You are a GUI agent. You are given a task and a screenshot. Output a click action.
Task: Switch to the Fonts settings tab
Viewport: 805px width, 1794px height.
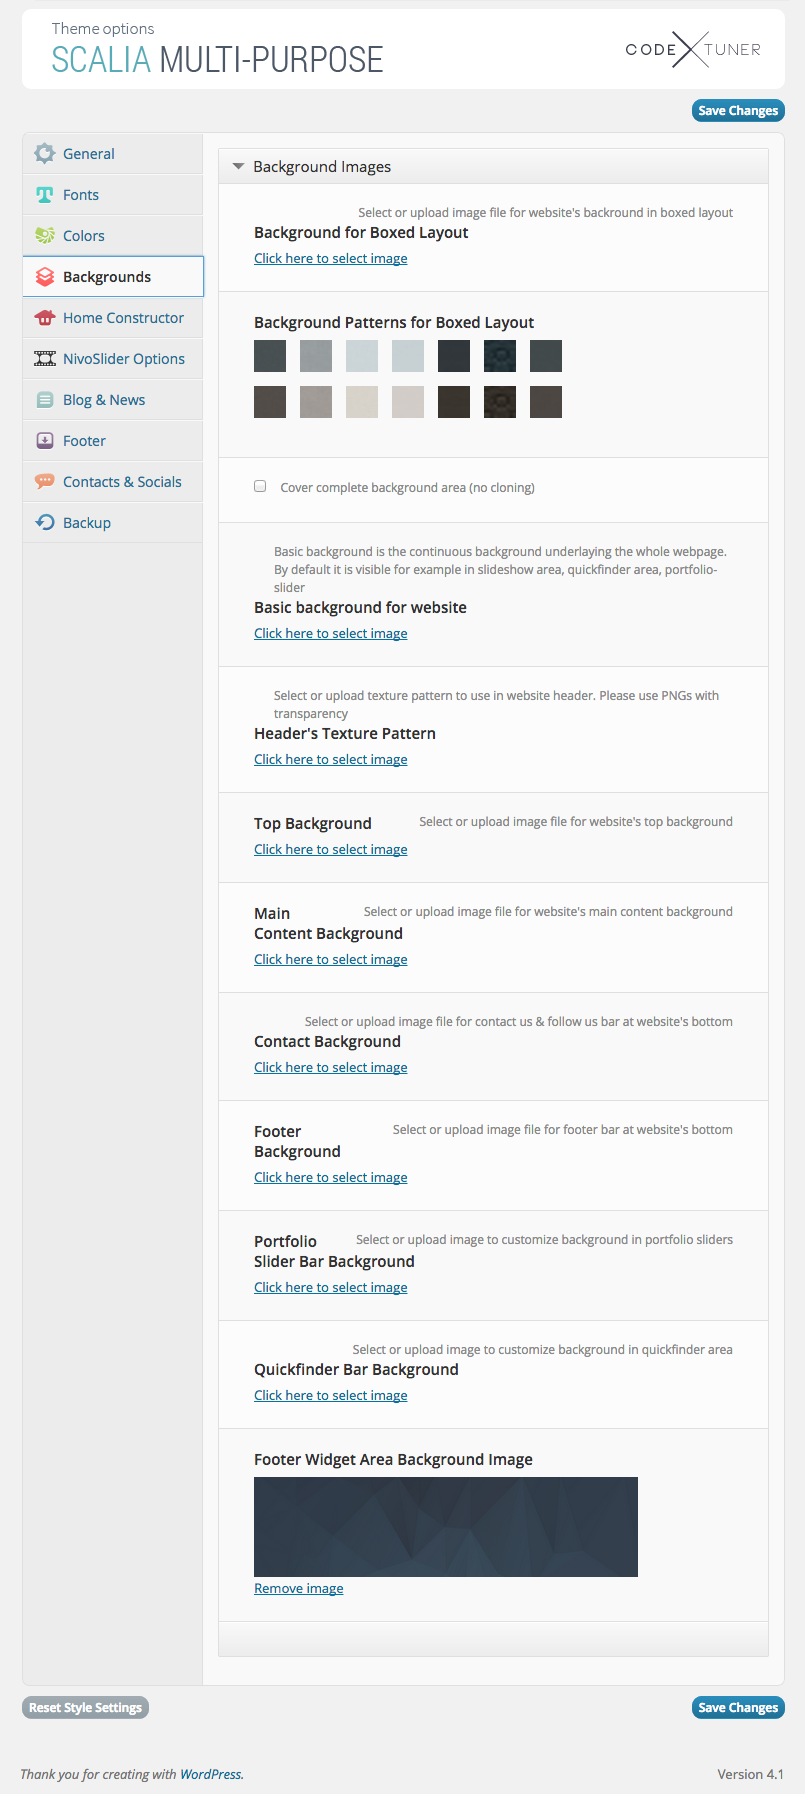pyautogui.click(x=81, y=195)
